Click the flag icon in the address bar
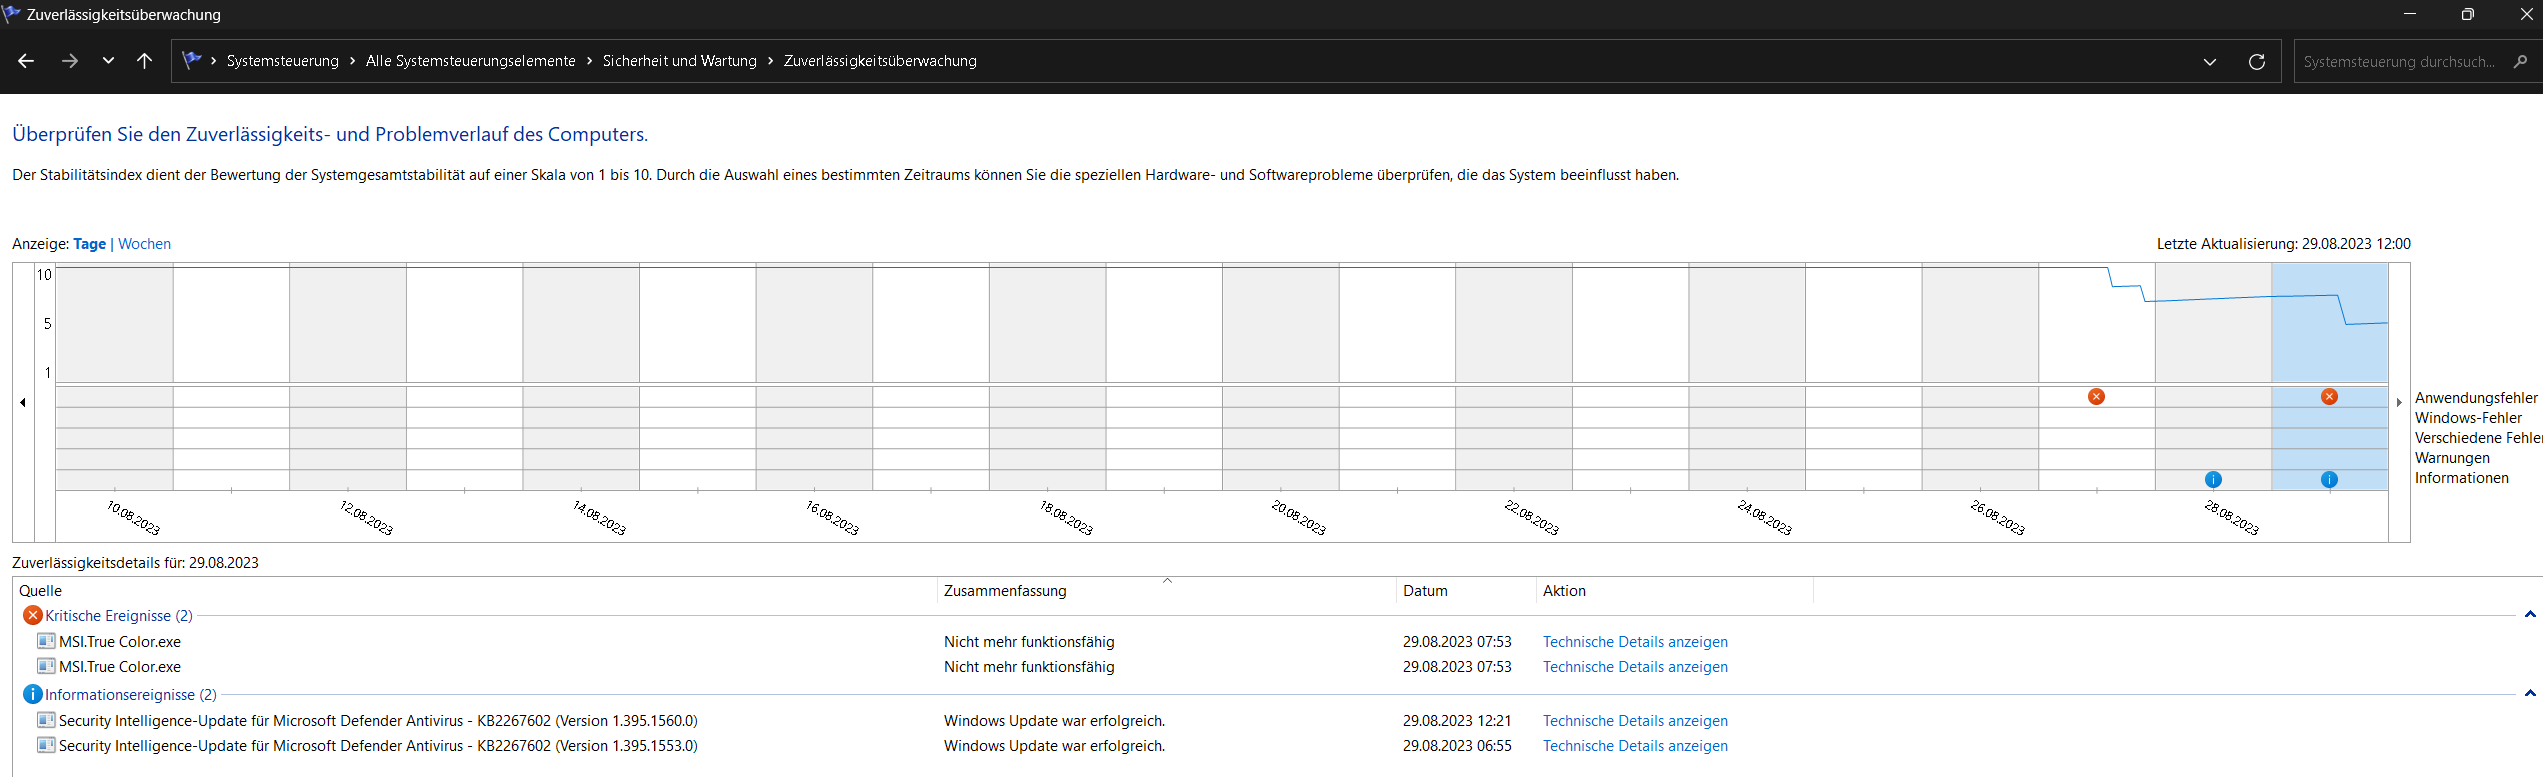Screen dimensions: 2543x777 click(192, 60)
